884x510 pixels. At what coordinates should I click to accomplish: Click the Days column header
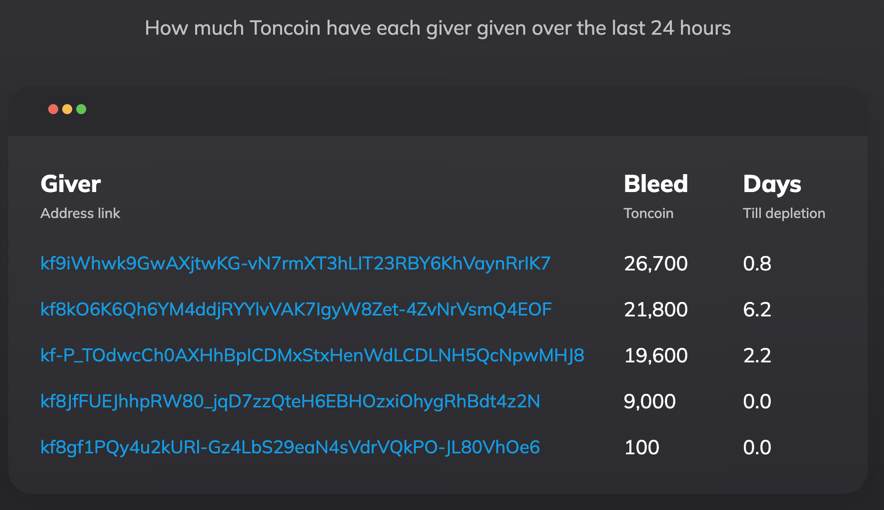[772, 184]
